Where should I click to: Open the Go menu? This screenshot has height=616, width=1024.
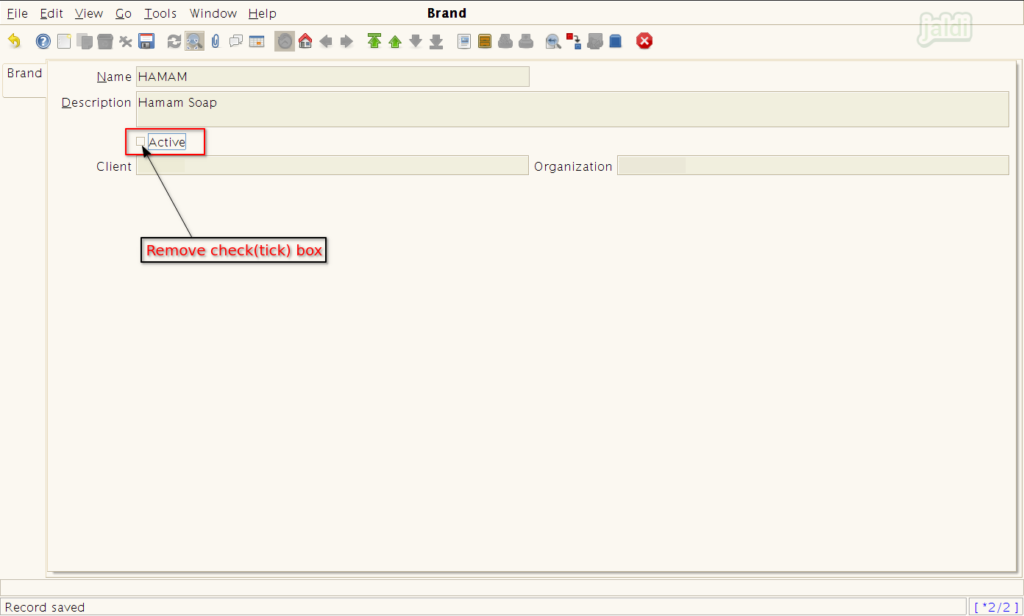(x=123, y=13)
